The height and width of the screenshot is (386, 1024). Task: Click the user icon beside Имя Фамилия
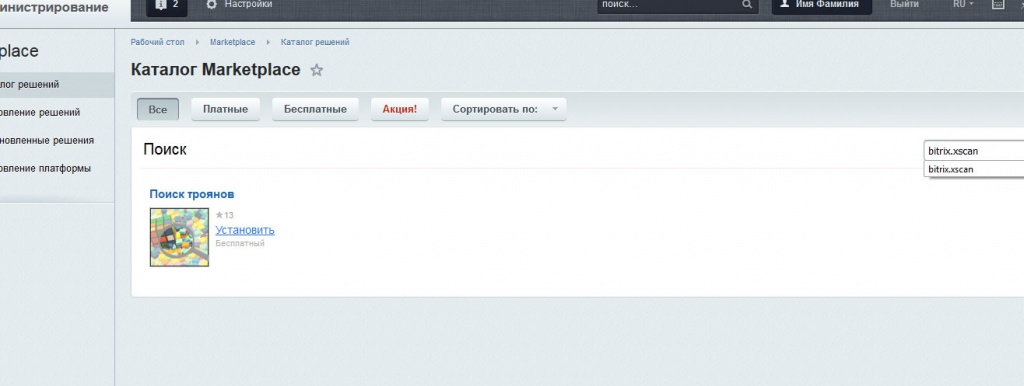785,4
